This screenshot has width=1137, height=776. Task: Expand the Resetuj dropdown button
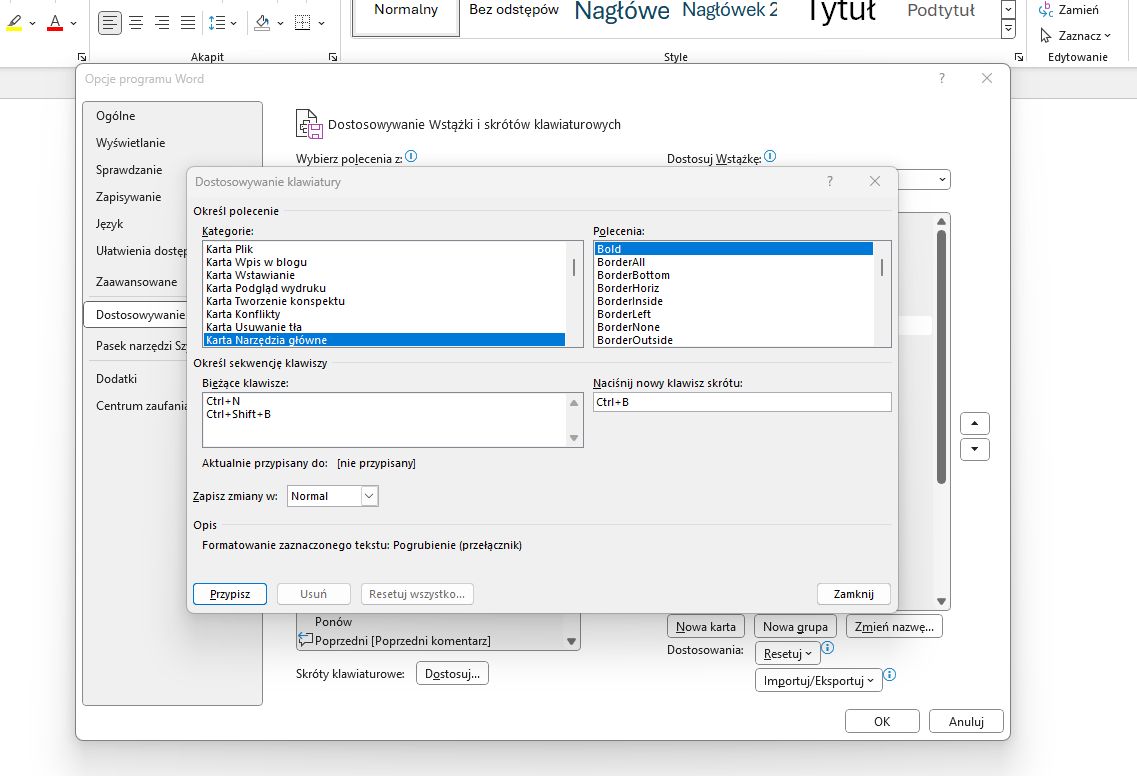(x=787, y=653)
